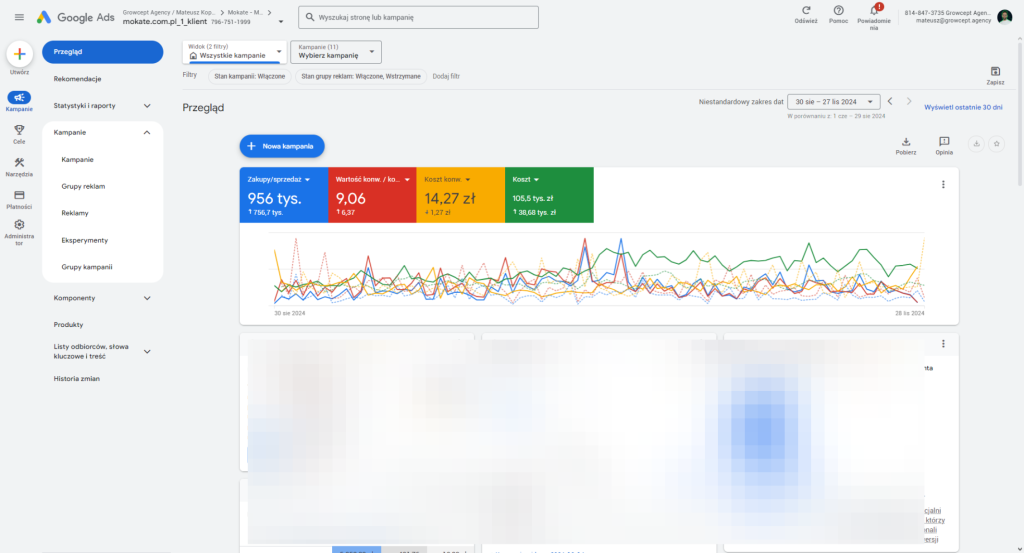Select Grupy reklam in sidebar
Viewport: 1024px width, 553px height.
coord(83,186)
